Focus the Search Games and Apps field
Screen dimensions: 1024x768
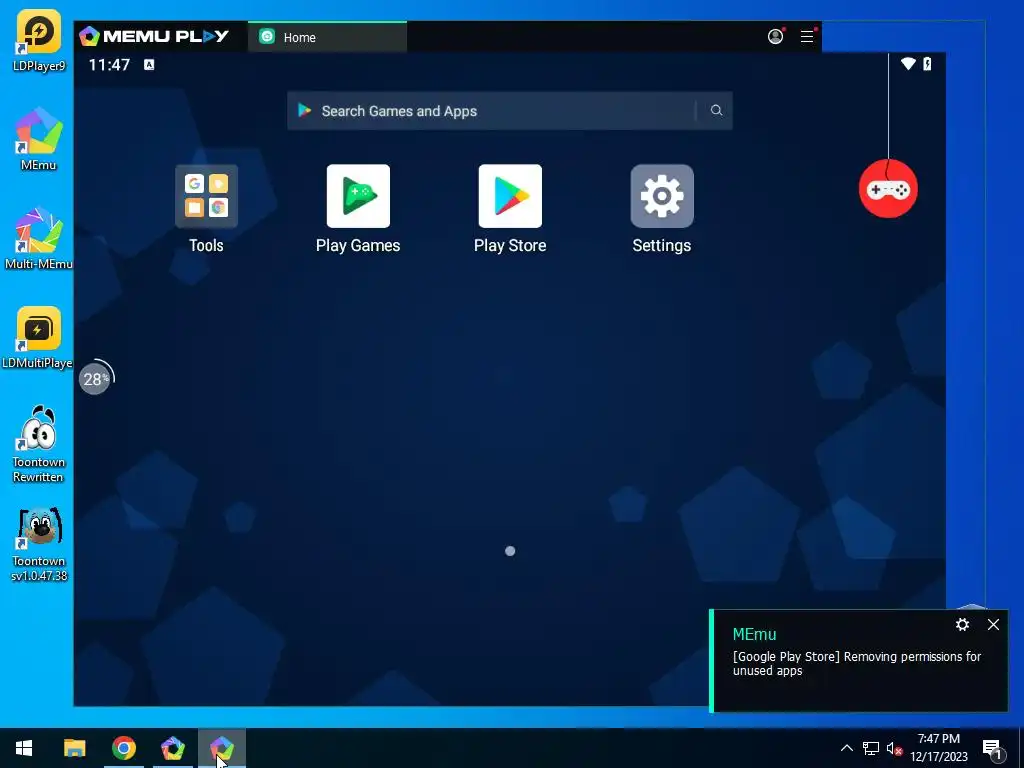tap(509, 110)
